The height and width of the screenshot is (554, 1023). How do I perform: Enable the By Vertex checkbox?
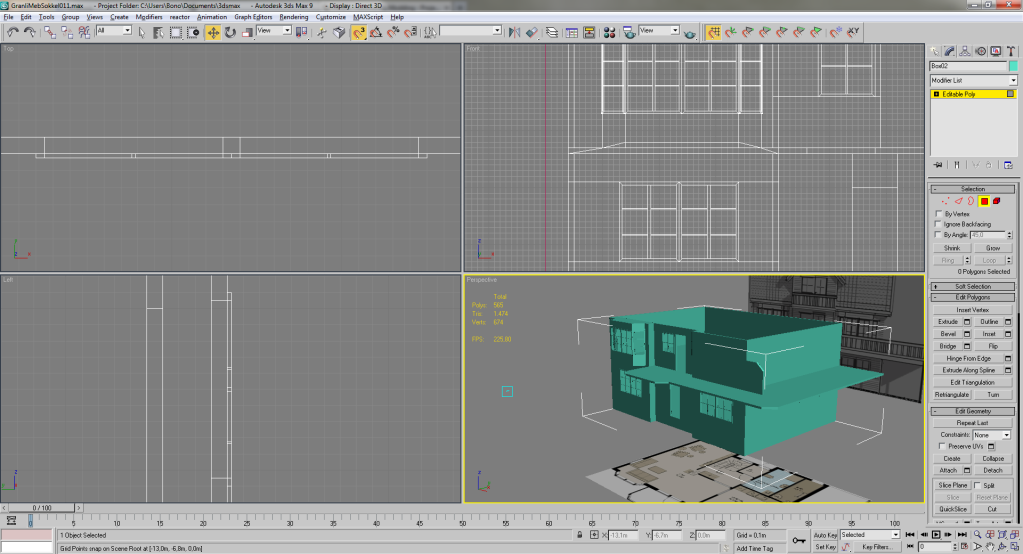[x=938, y=214]
